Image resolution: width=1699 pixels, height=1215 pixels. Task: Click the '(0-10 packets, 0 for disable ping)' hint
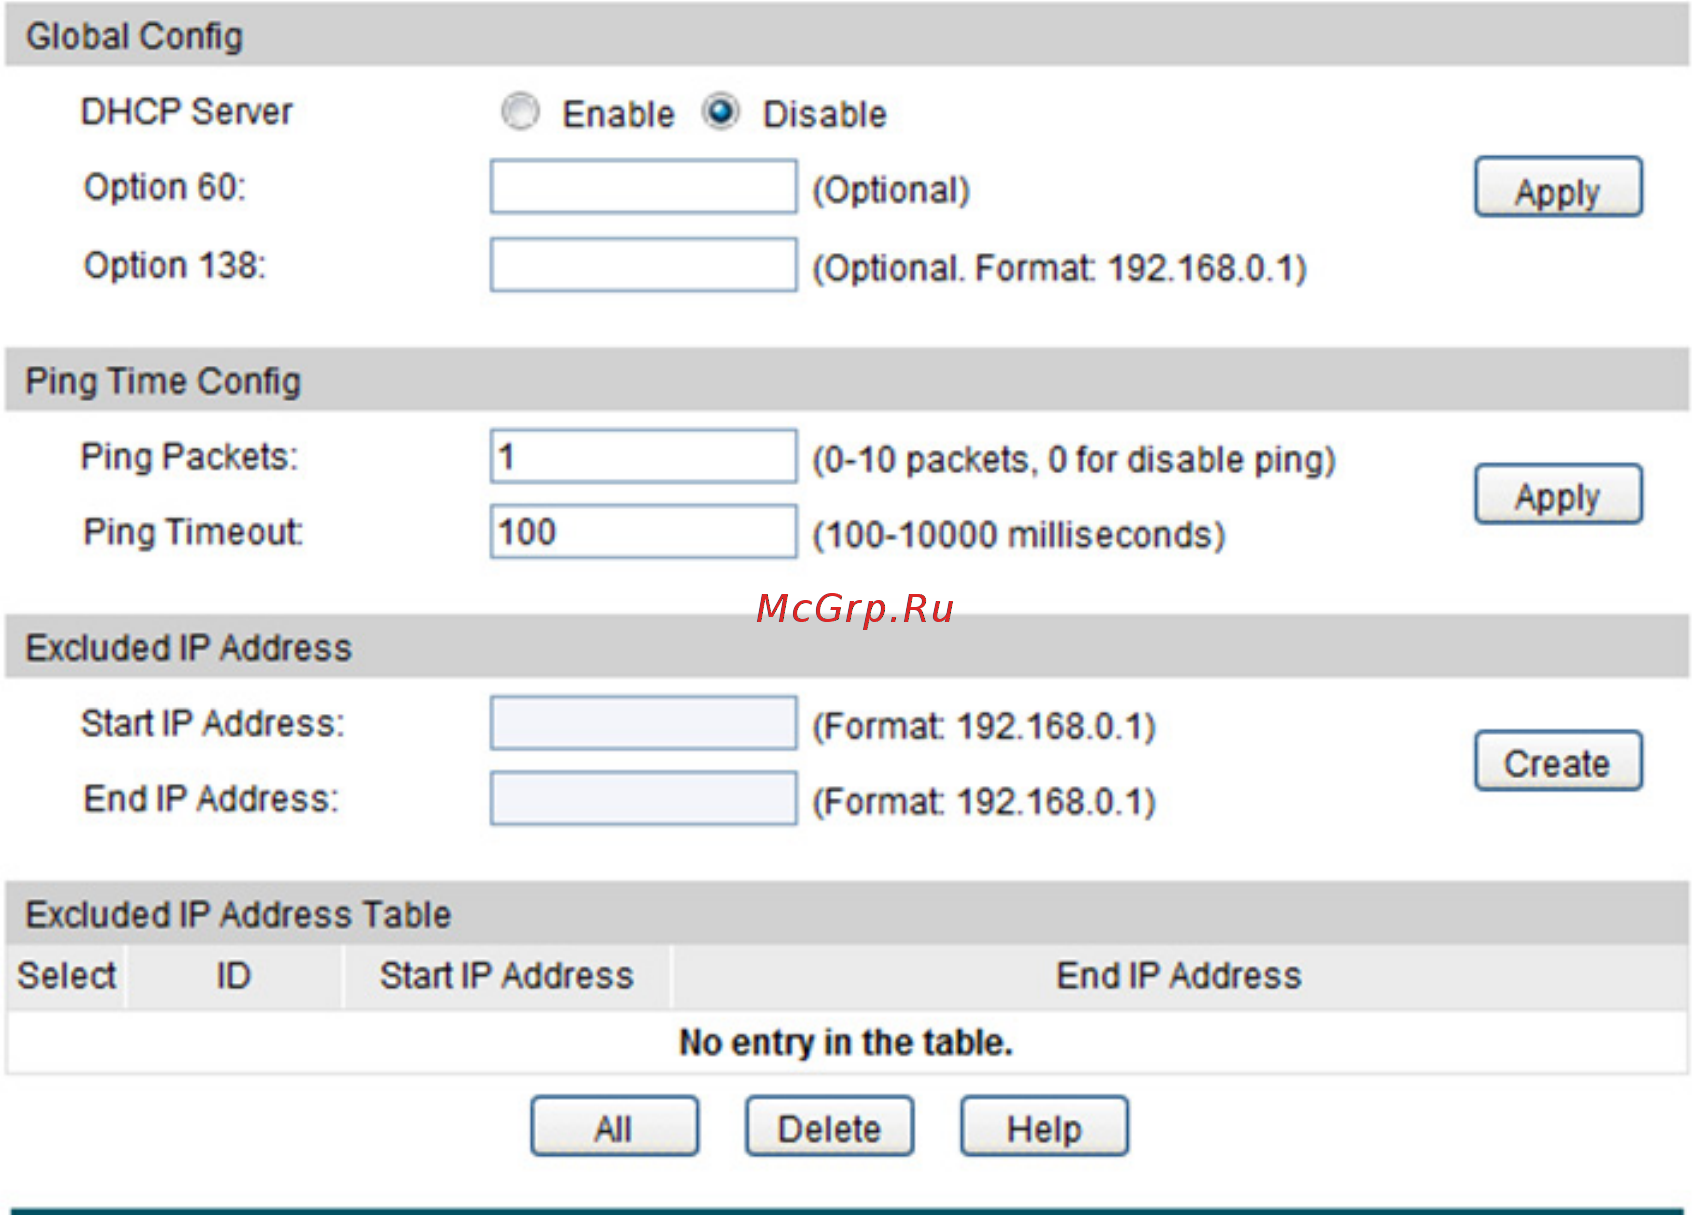click(x=1074, y=460)
